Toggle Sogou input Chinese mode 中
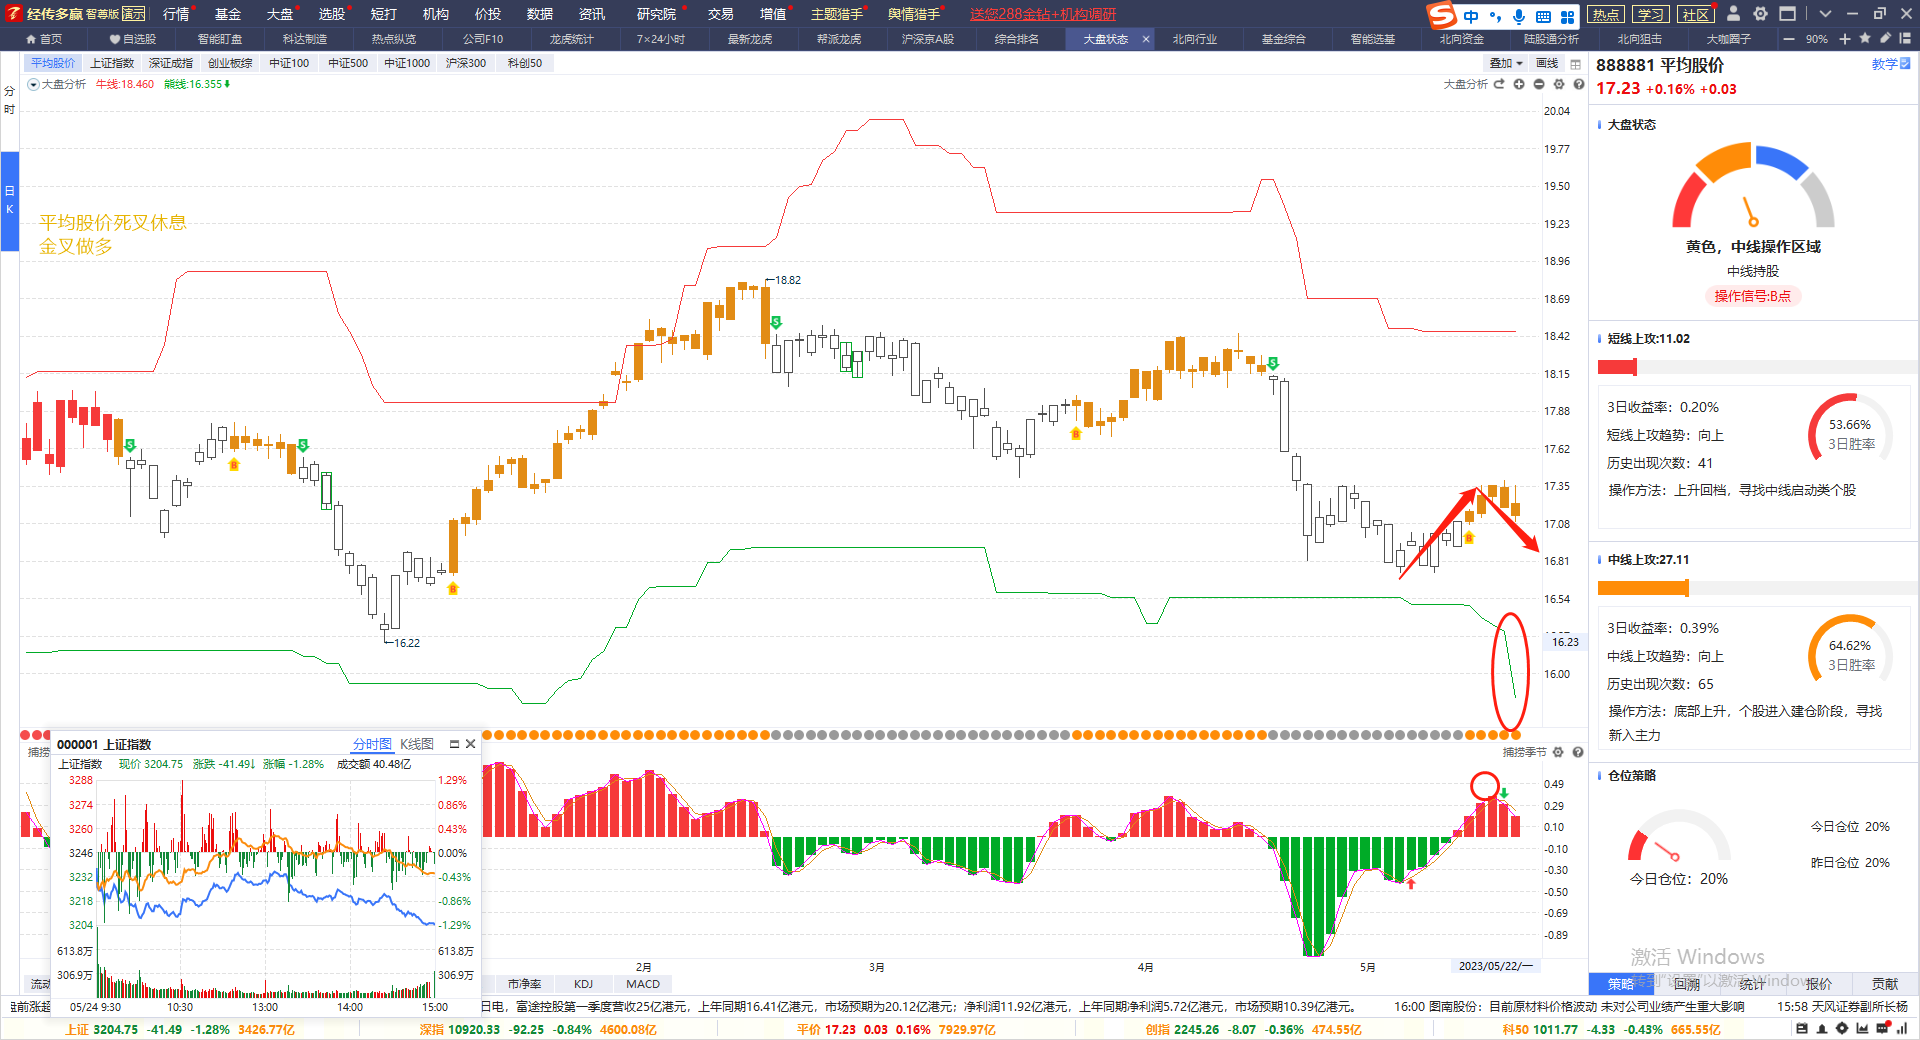The height and width of the screenshot is (1040, 1920). [1471, 16]
